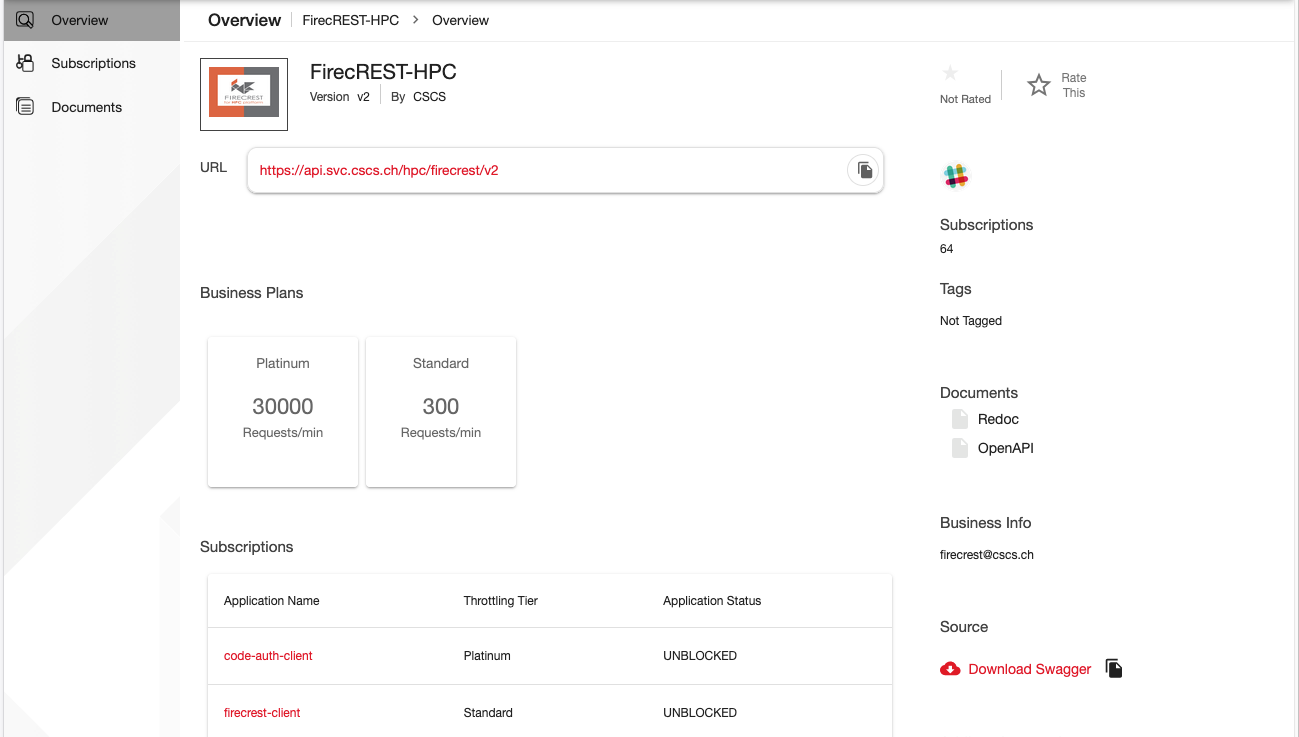This screenshot has height=737, width=1299.
Task: Click the Rate This label
Action: [1074, 85]
